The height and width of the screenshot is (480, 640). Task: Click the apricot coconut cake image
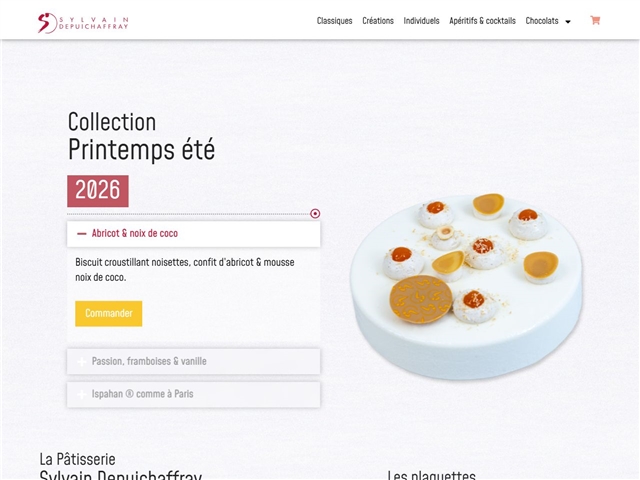point(466,286)
